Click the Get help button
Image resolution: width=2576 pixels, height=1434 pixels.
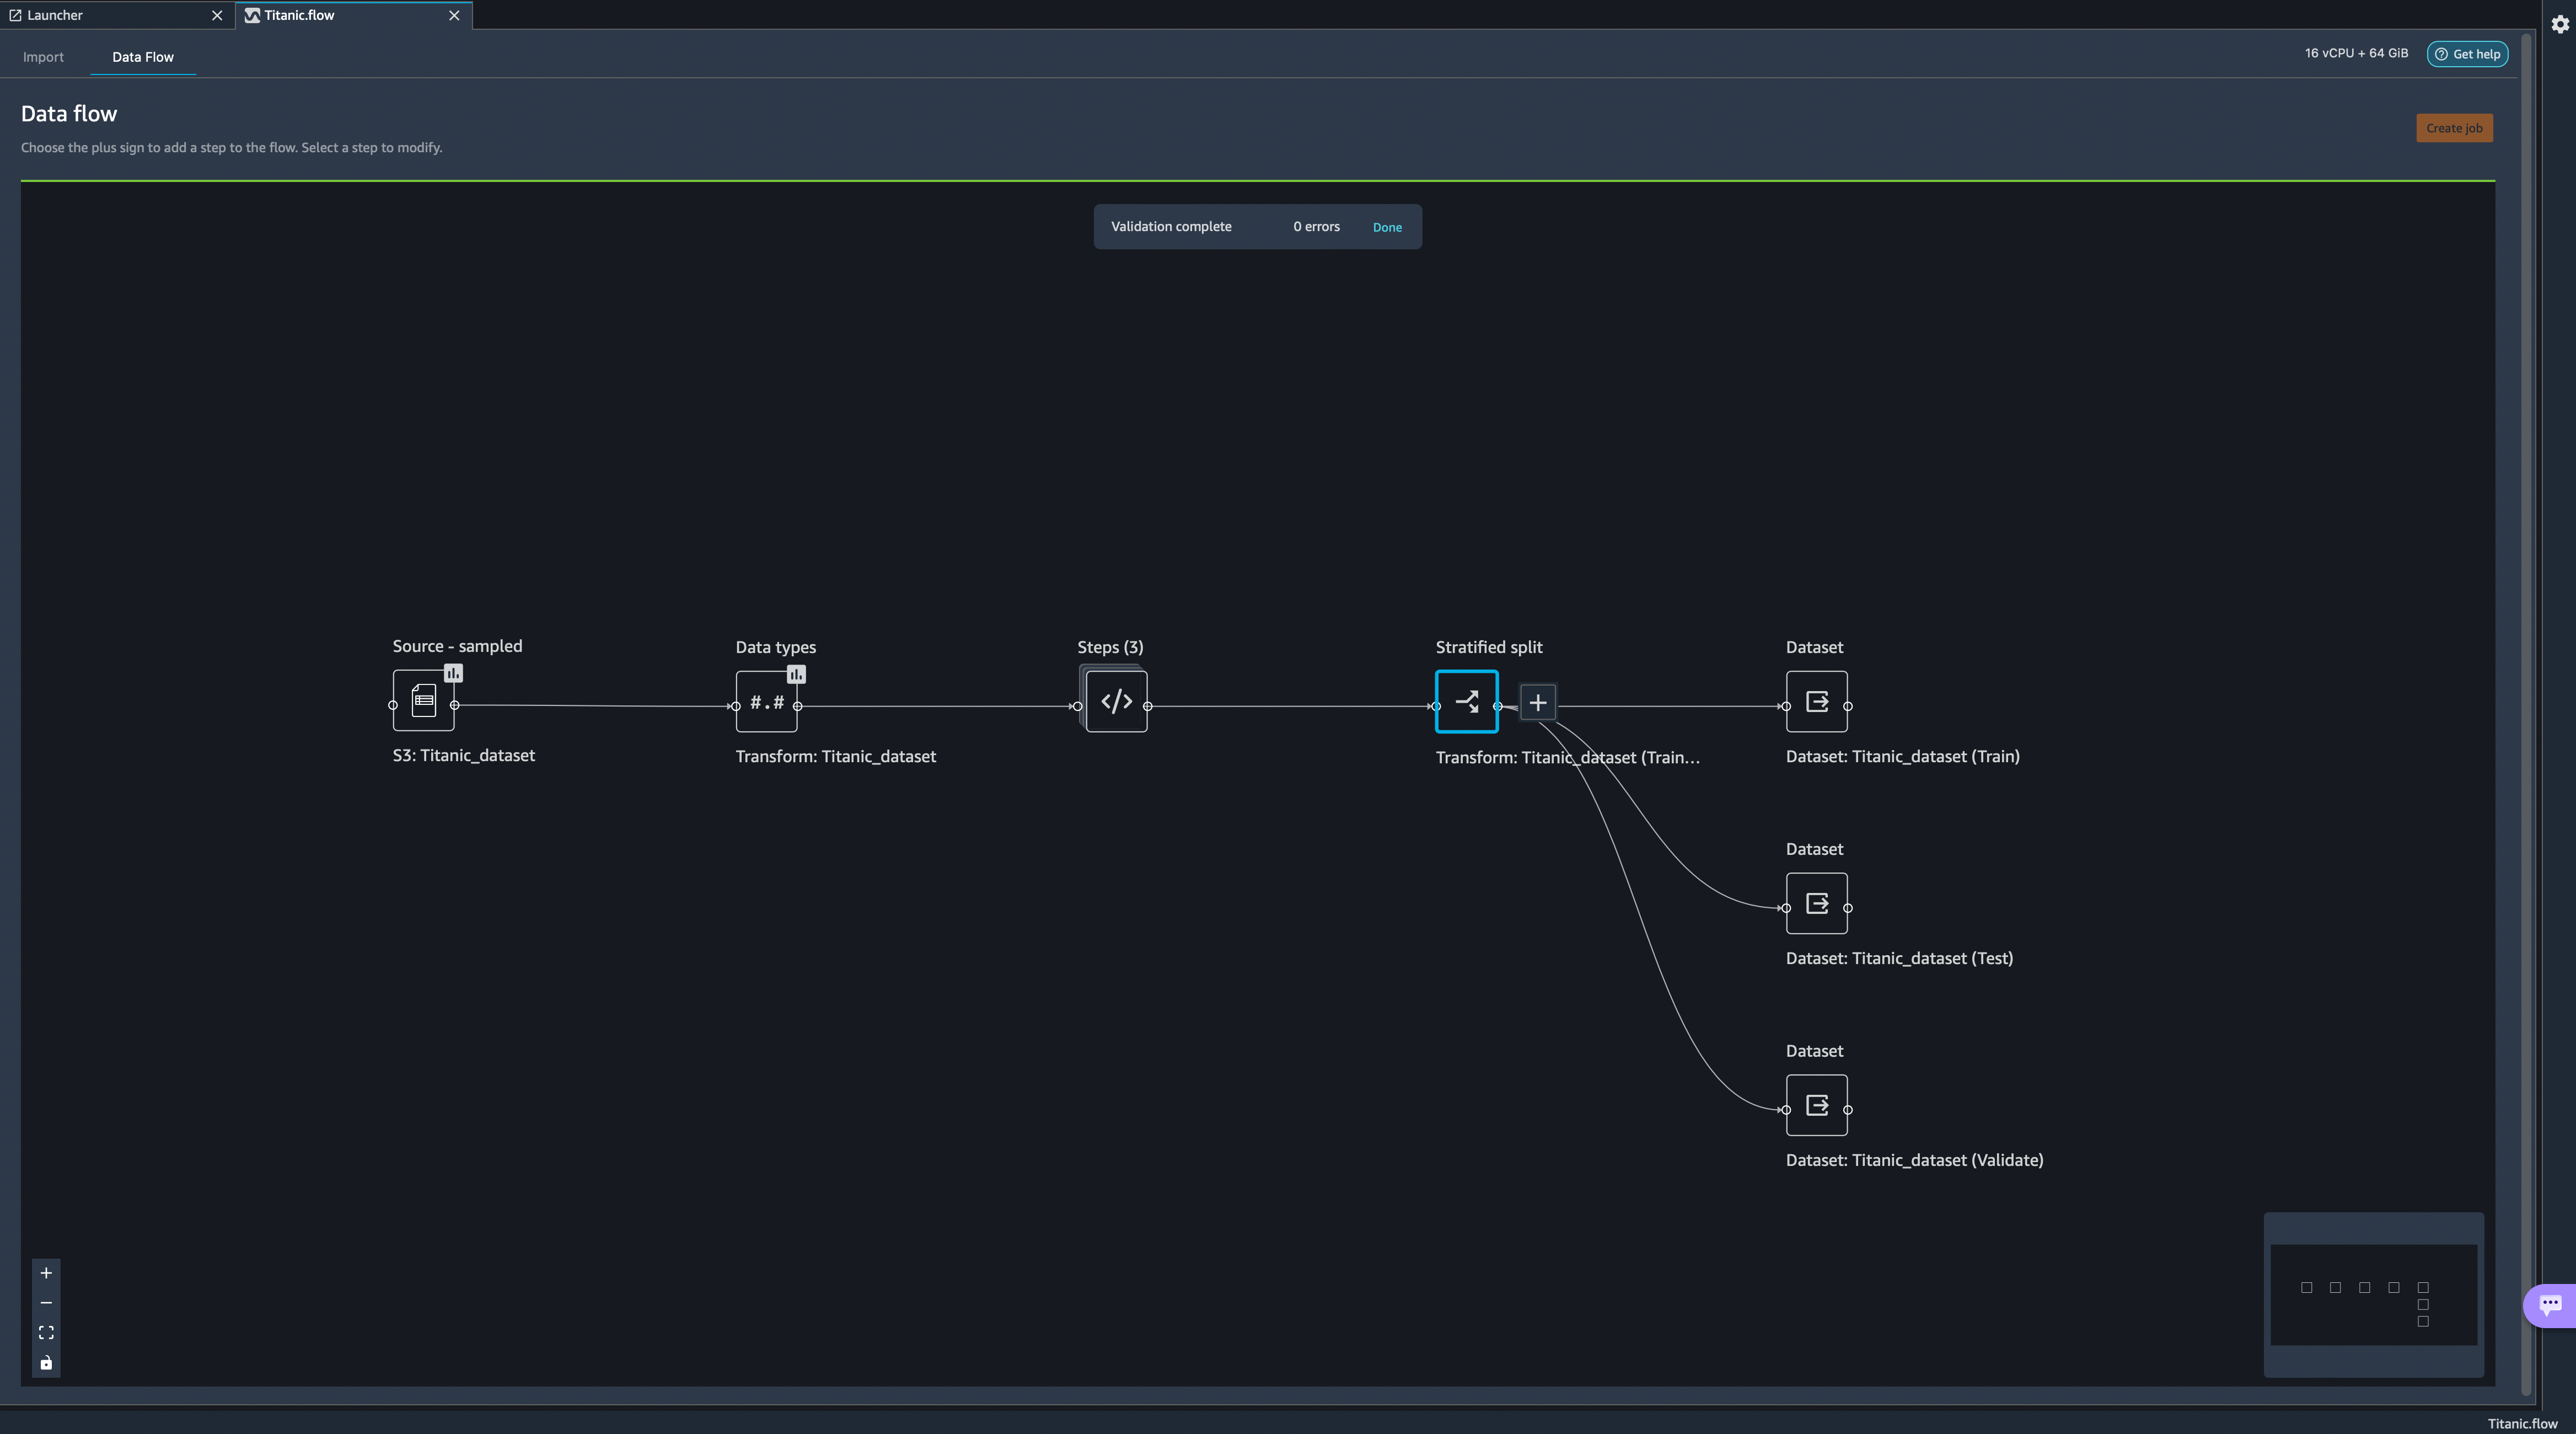coord(2467,54)
